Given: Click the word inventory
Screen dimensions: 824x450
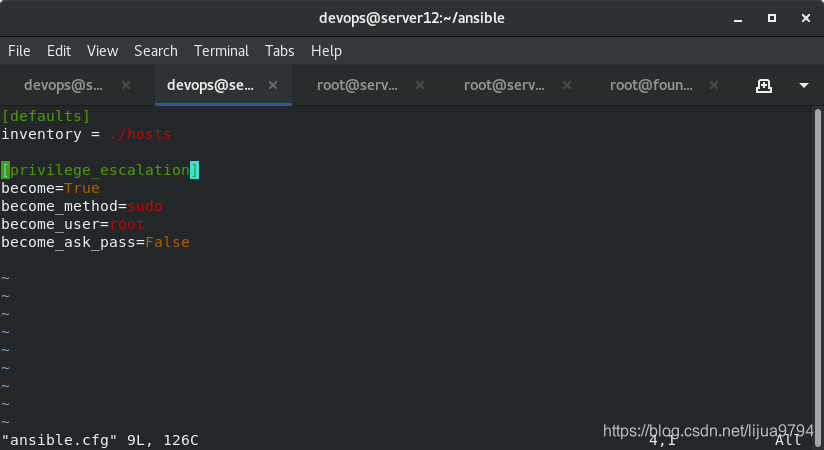Looking at the screenshot, I should tap(42, 134).
